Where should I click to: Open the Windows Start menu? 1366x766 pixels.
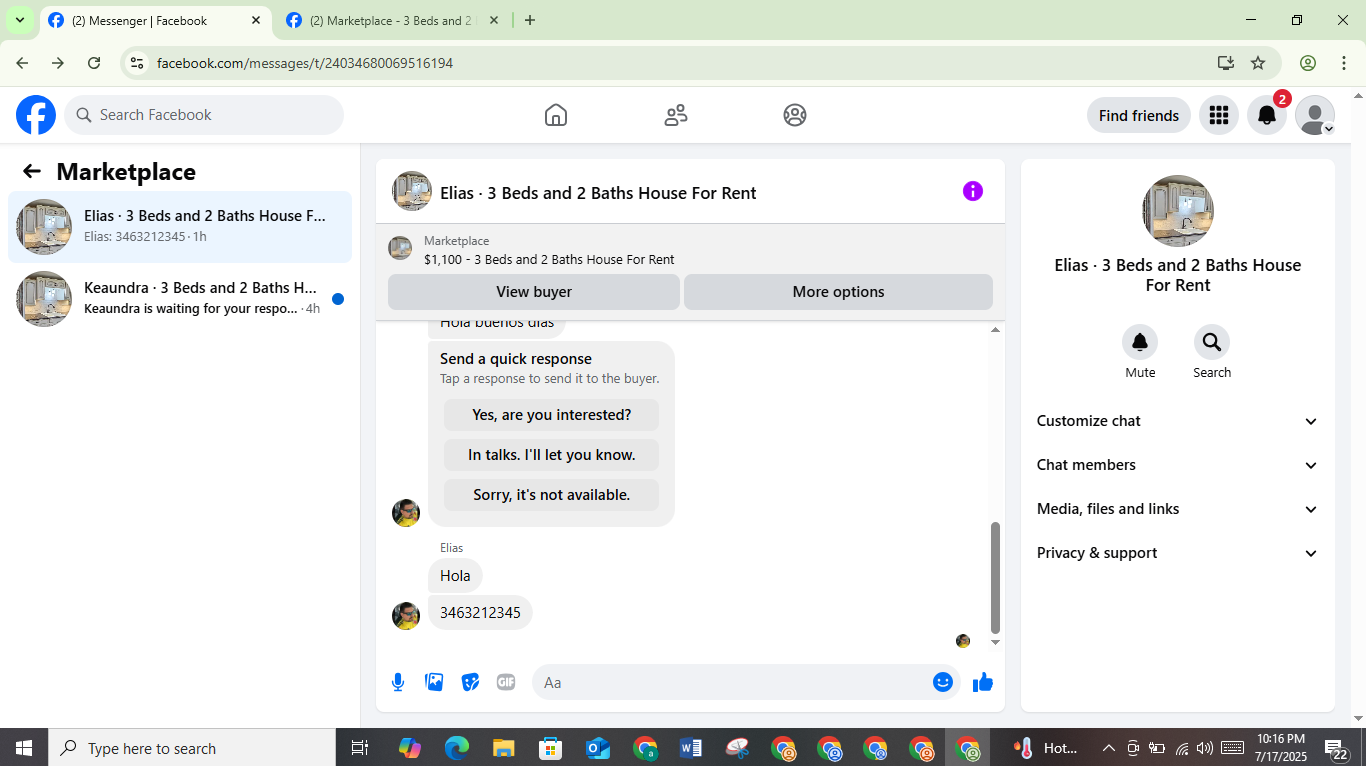24,748
